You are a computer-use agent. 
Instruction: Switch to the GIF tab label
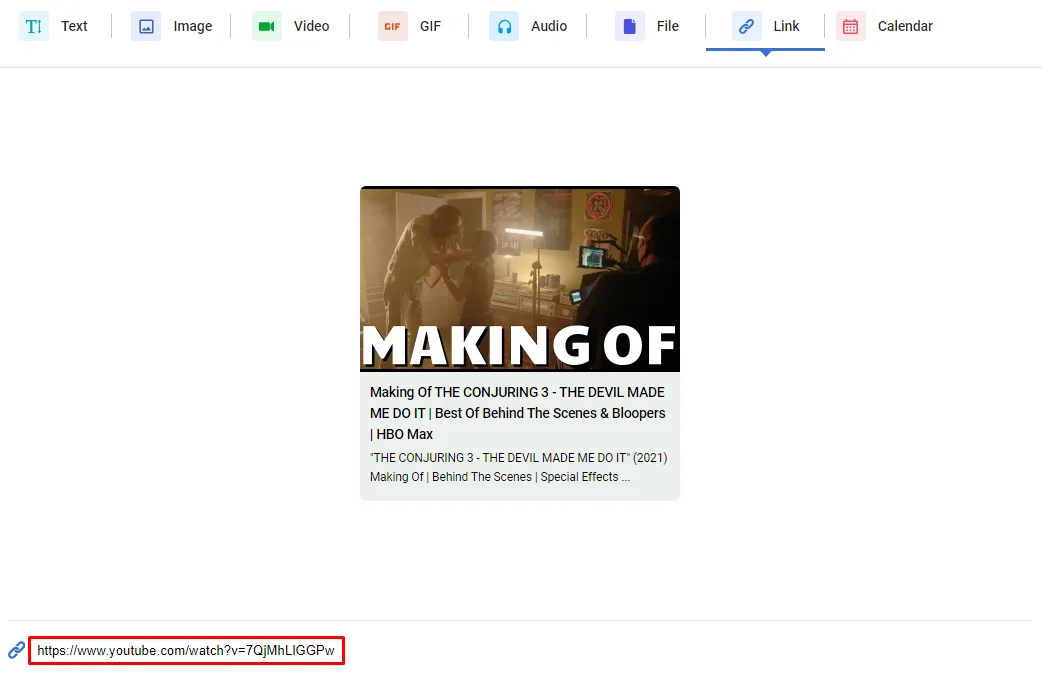(430, 27)
